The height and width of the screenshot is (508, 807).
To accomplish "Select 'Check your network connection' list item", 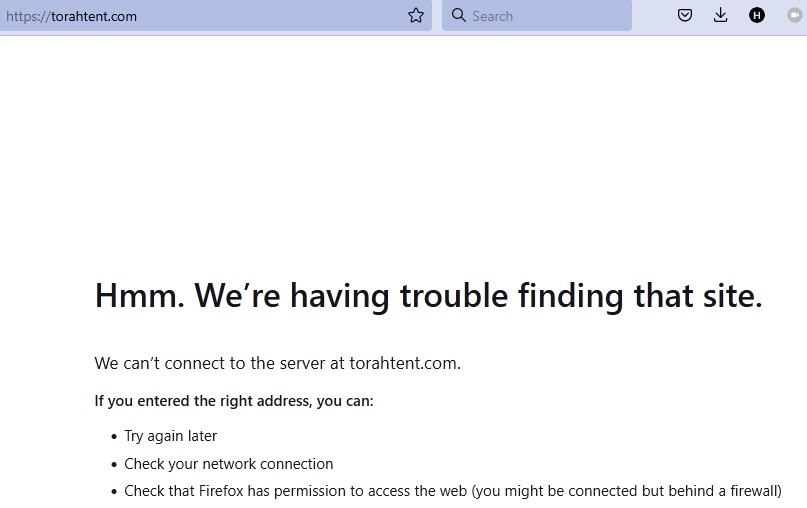I will pyautogui.click(x=228, y=464).
